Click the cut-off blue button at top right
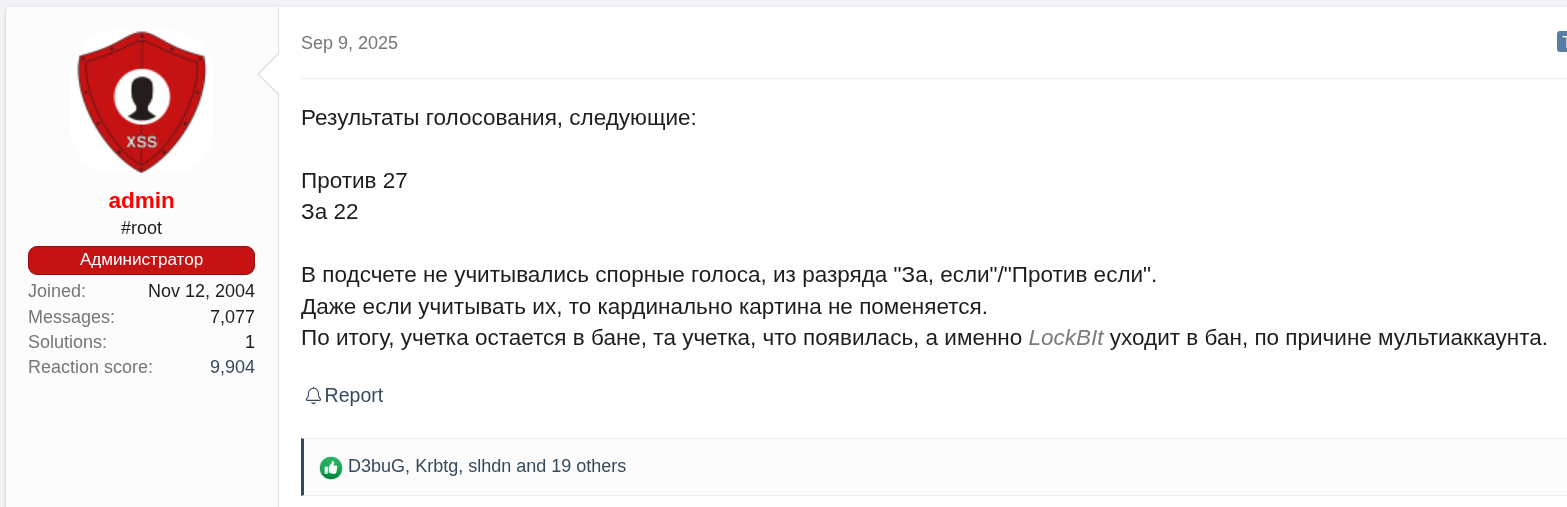Screen dimensions: 1567x507 point(1561,42)
